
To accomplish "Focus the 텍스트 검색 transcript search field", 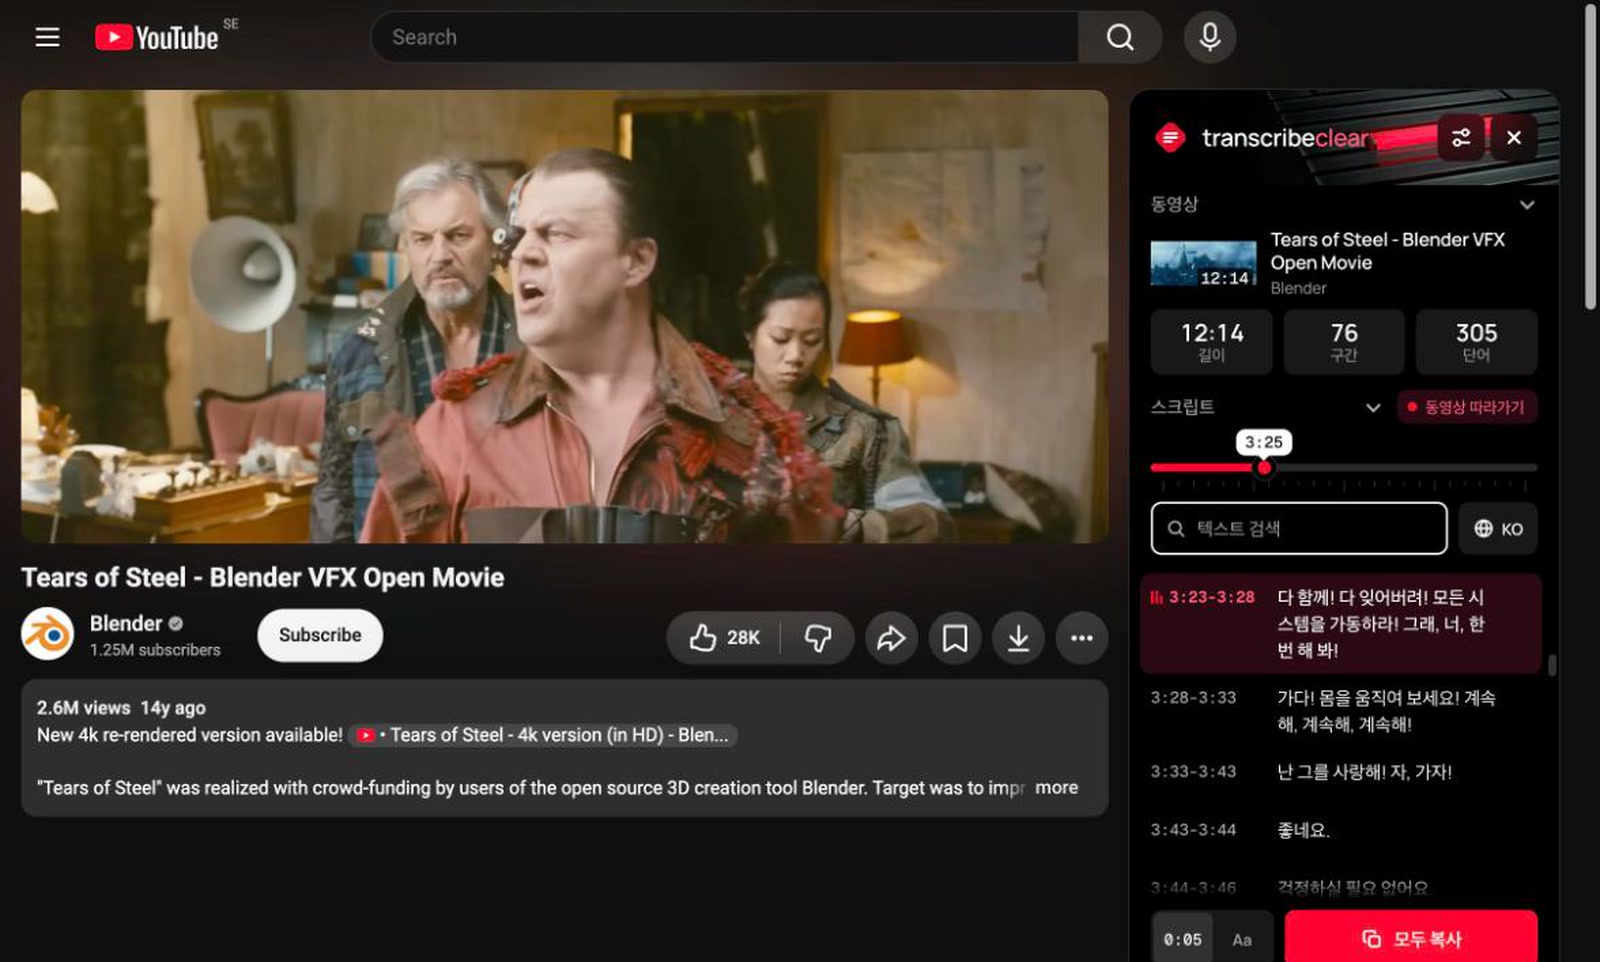I will (x=1299, y=528).
